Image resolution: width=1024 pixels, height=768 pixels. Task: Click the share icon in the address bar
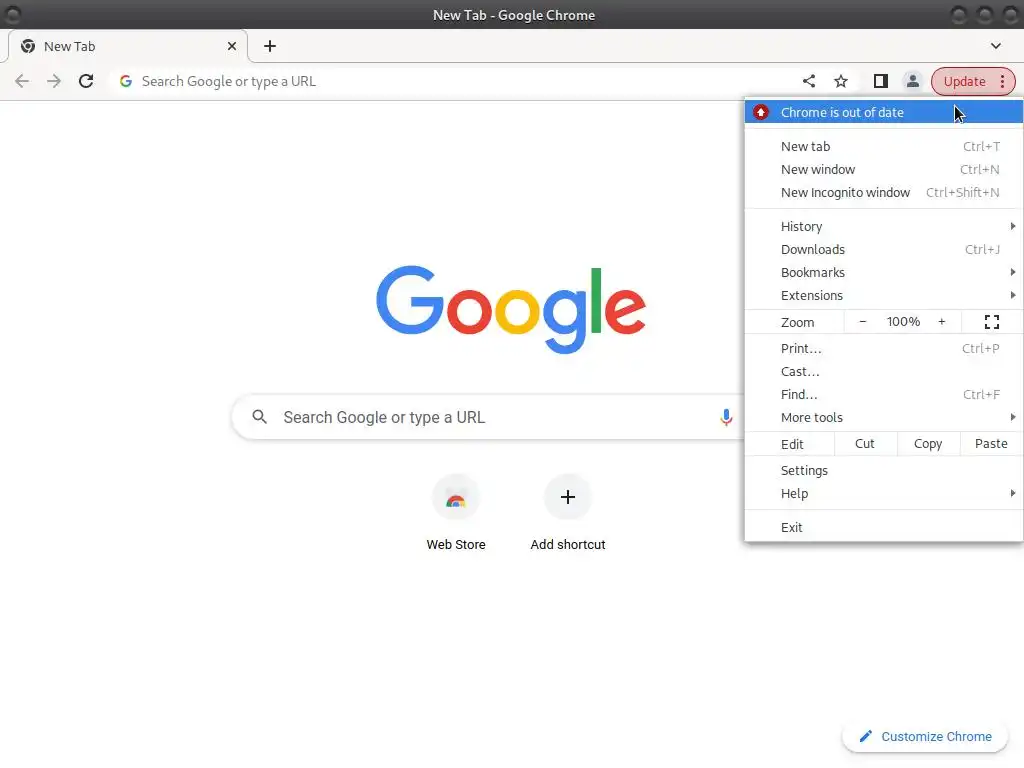coord(809,81)
